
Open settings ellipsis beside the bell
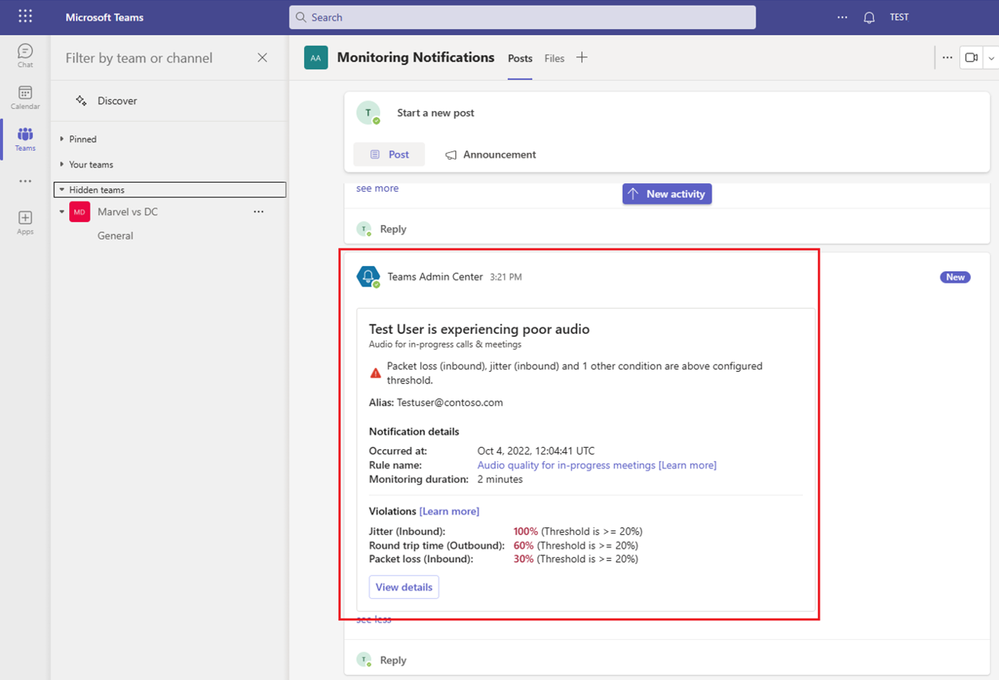pos(842,17)
